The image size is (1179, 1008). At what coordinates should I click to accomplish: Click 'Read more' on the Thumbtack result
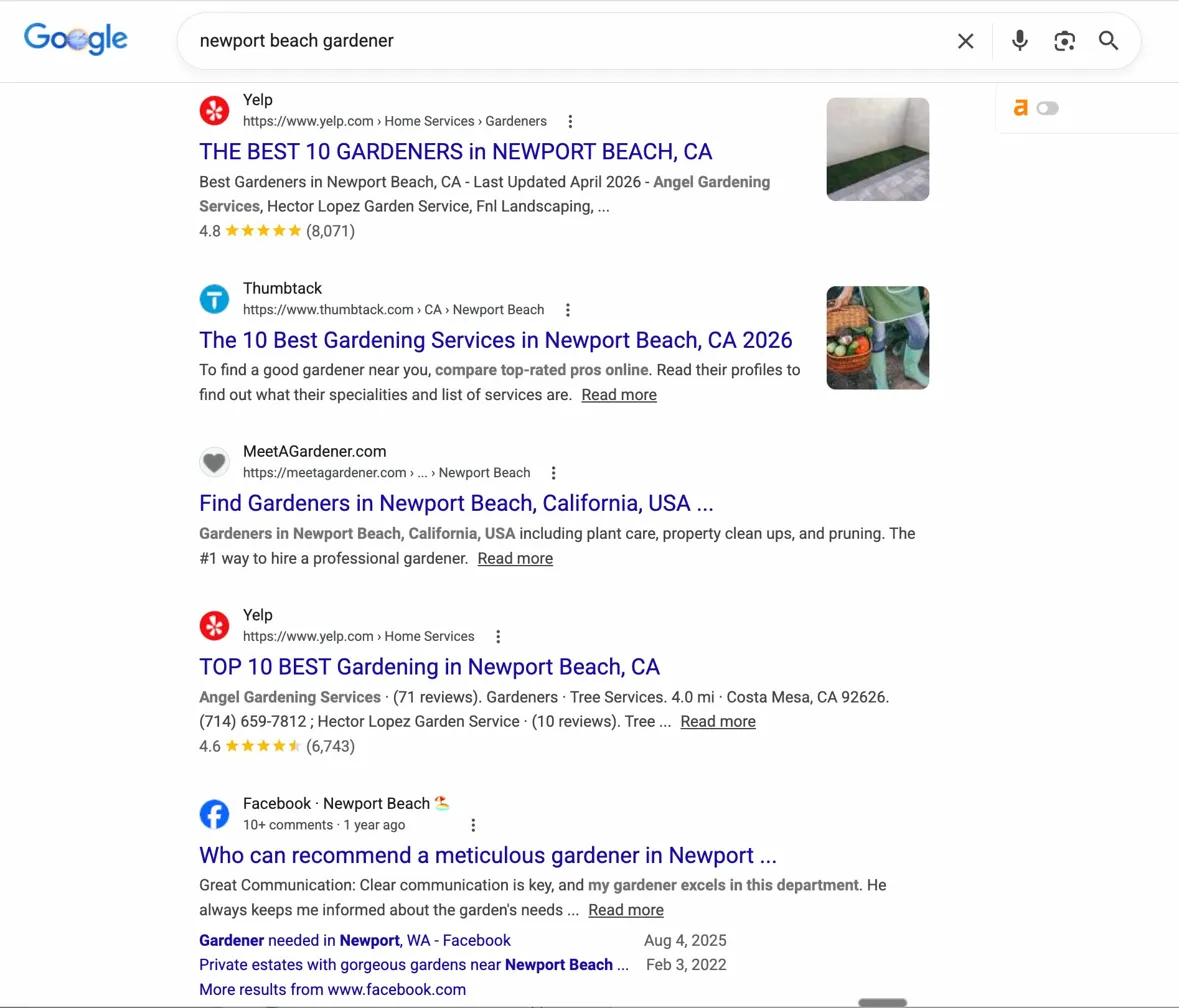[x=618, y=394]
